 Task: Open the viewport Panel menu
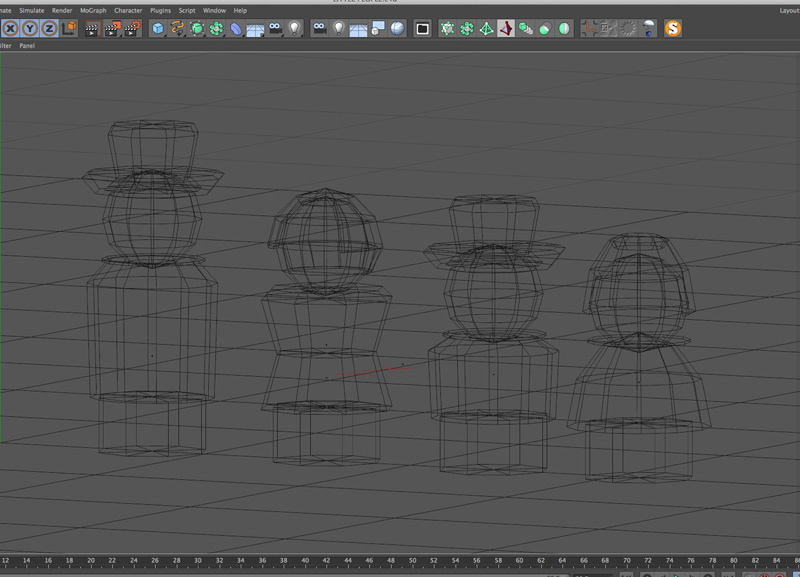27,45
